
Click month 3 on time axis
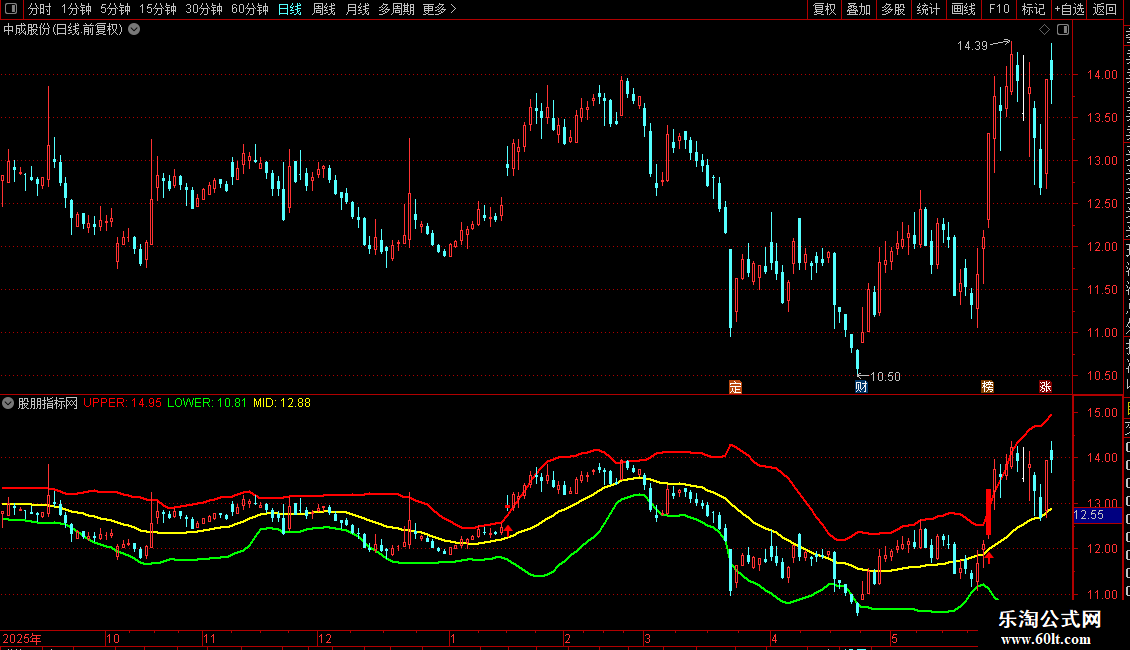(647, 638)
